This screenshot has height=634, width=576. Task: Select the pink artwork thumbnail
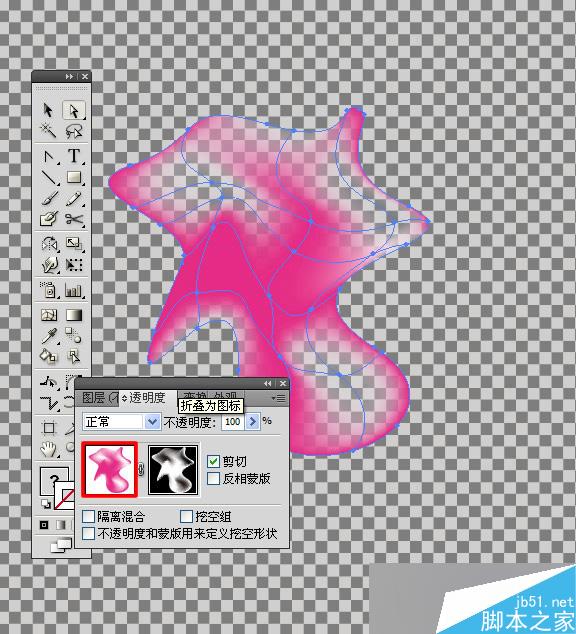[x=110, y=469]
